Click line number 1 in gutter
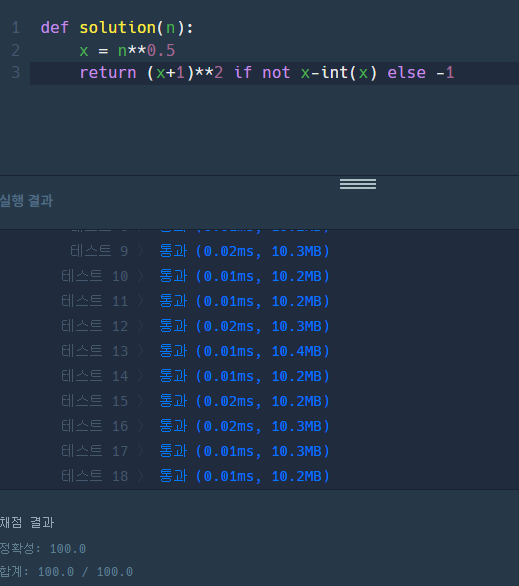The image size is (519, 586). click(x=16, y=28)
